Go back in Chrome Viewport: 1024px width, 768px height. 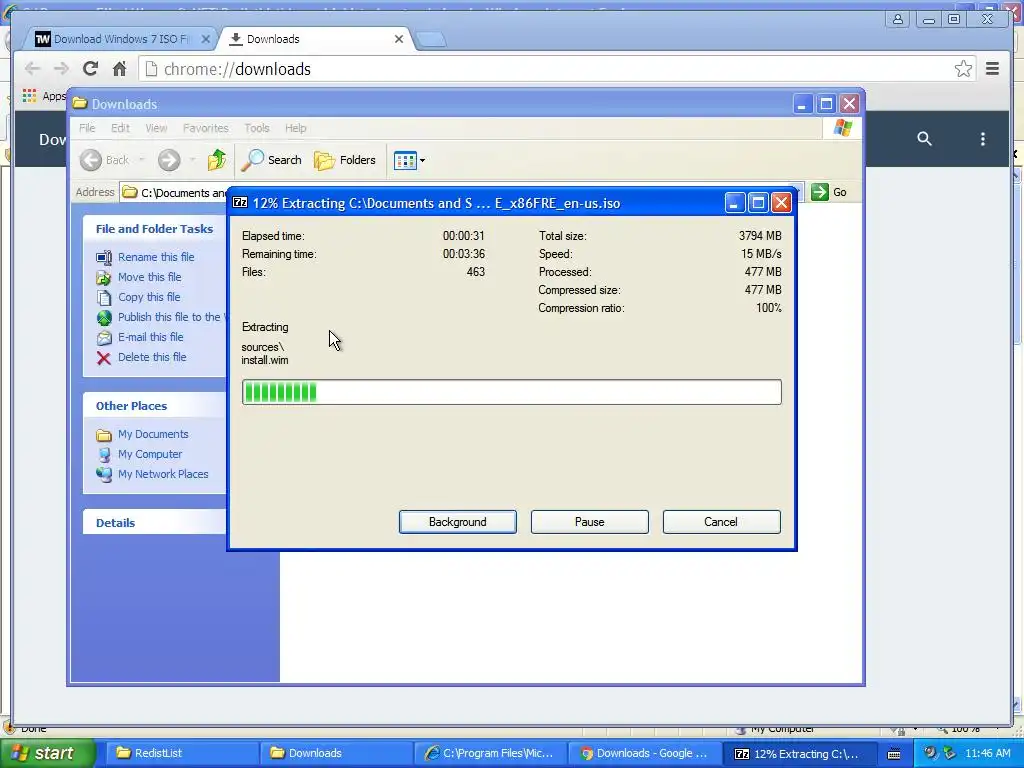(32, 69)
